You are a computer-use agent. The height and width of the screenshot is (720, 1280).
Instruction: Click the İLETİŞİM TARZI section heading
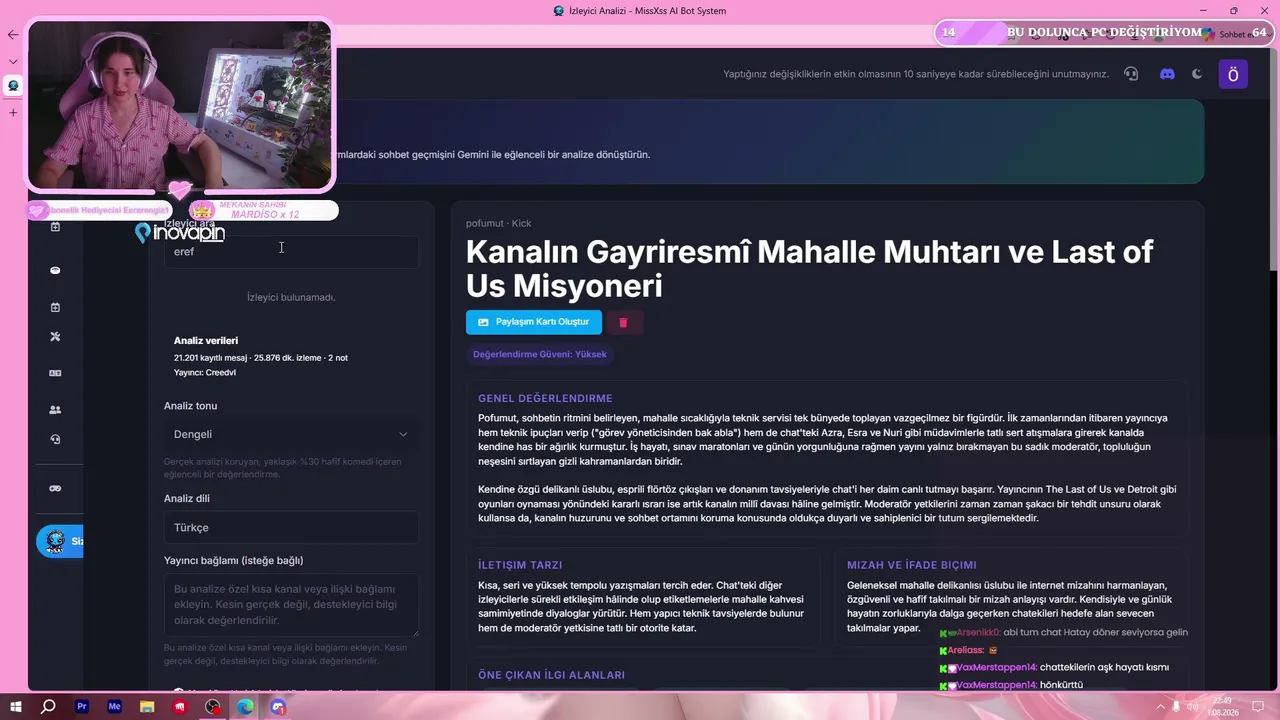[x=520, y=565]
